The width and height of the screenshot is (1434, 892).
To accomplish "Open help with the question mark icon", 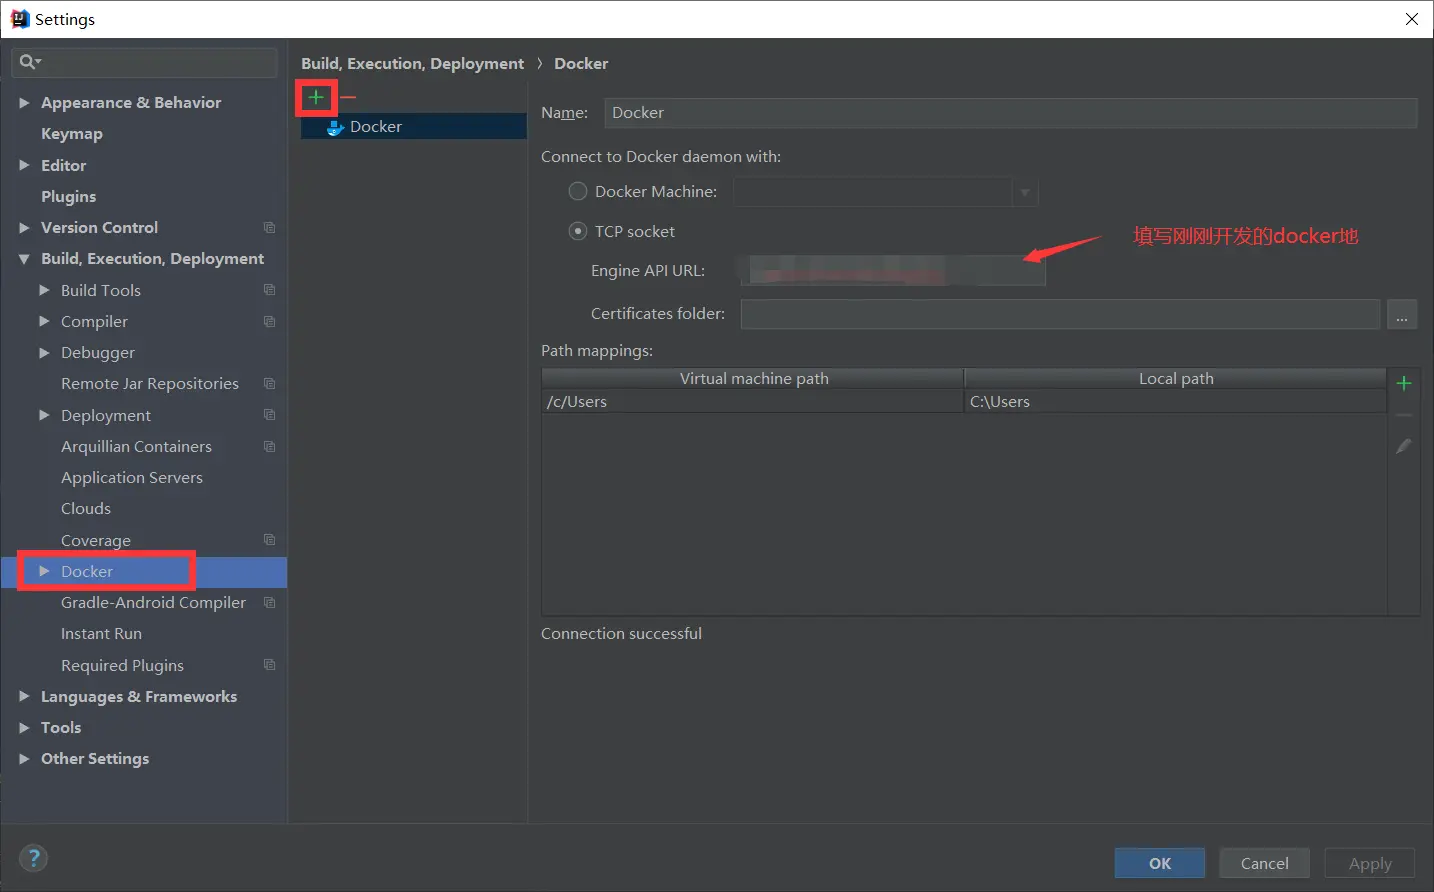I will point(33,858).
